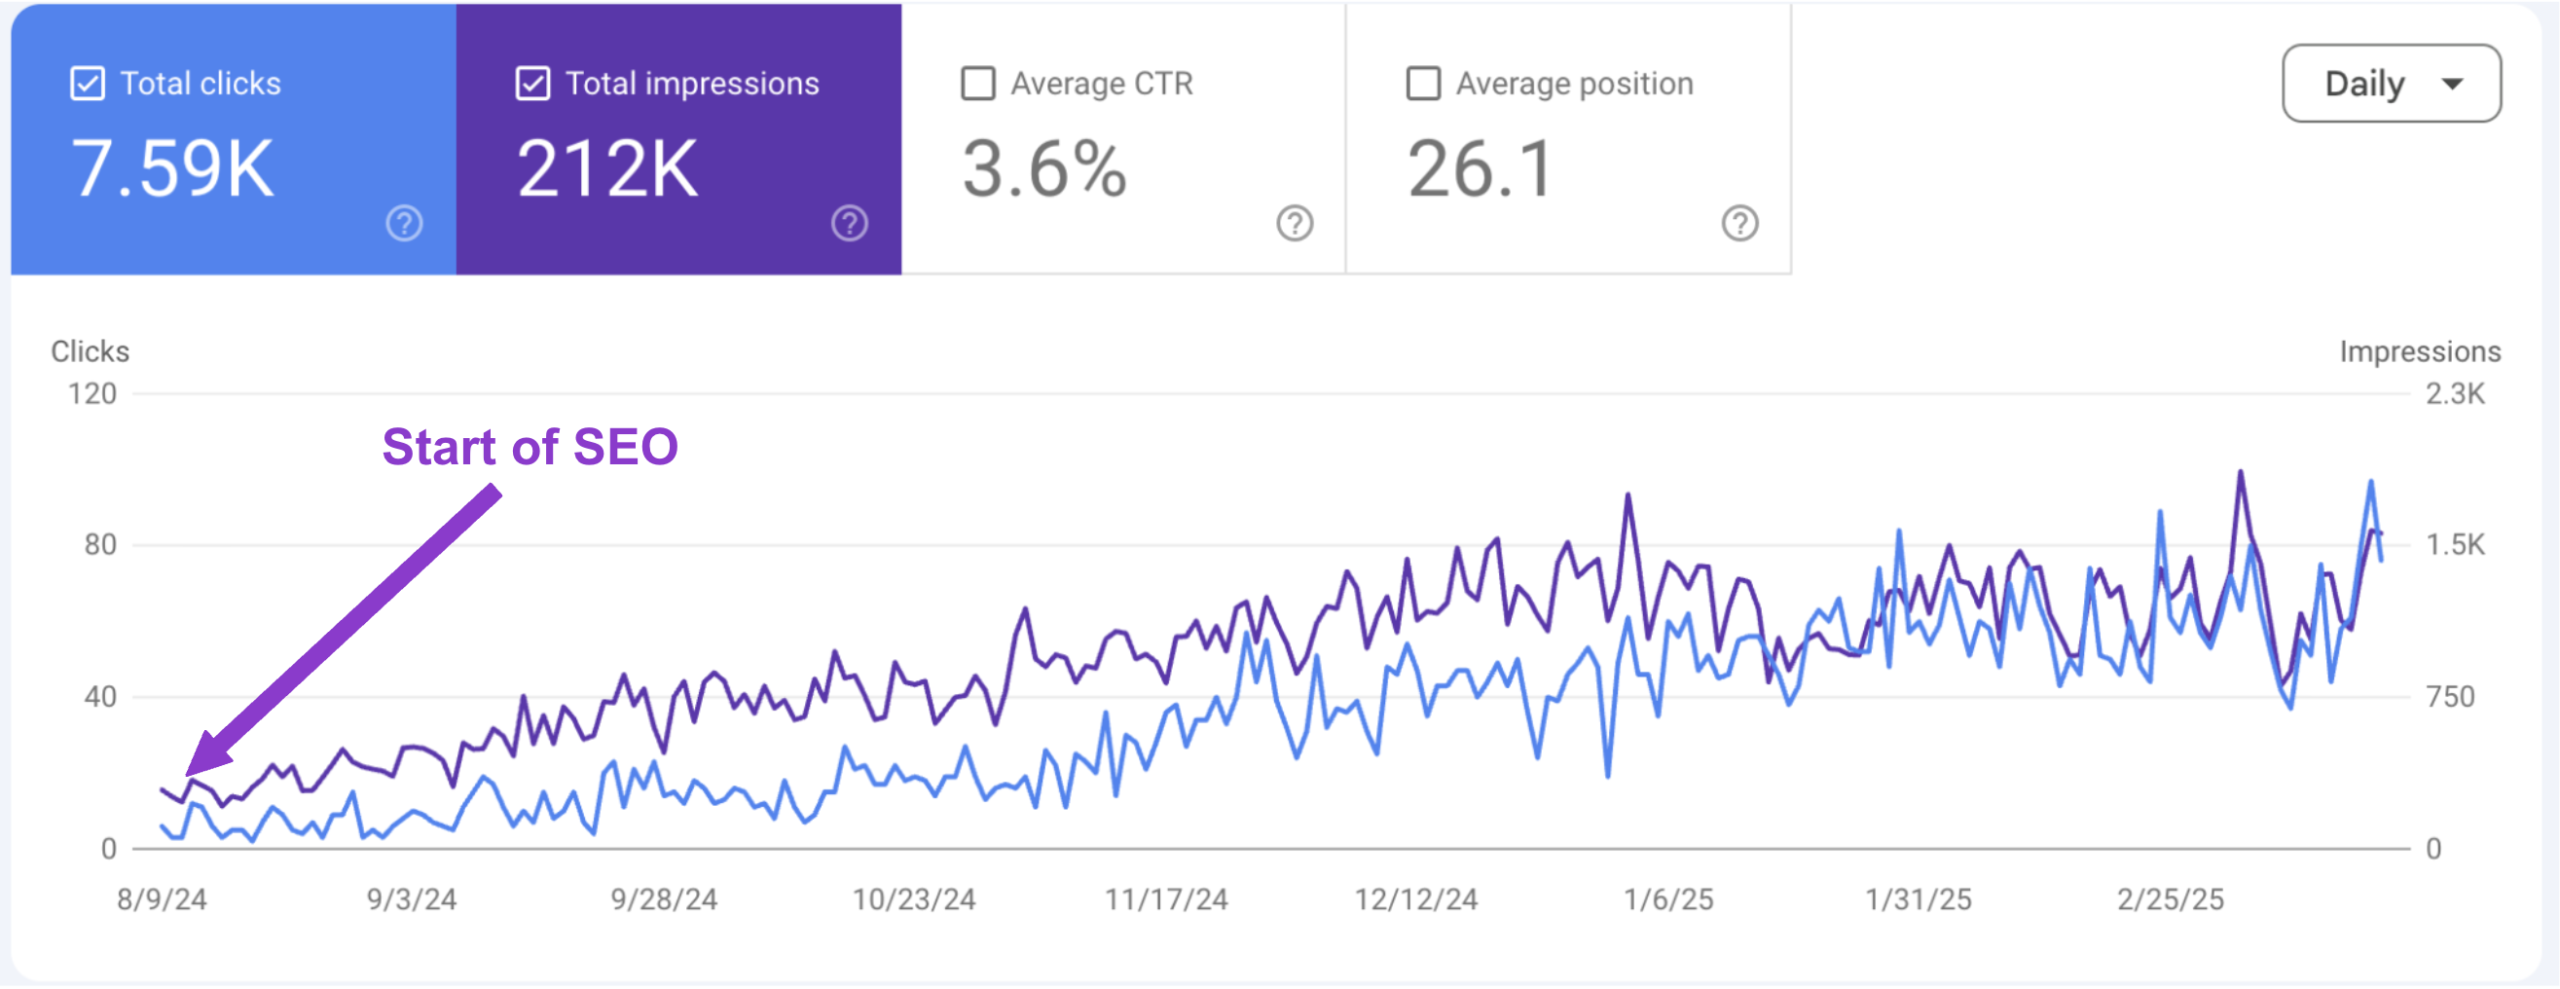Enable the Average CTR checkbox
The width and height of the screenshot is (2560, 989).
[x=978, y=84]
